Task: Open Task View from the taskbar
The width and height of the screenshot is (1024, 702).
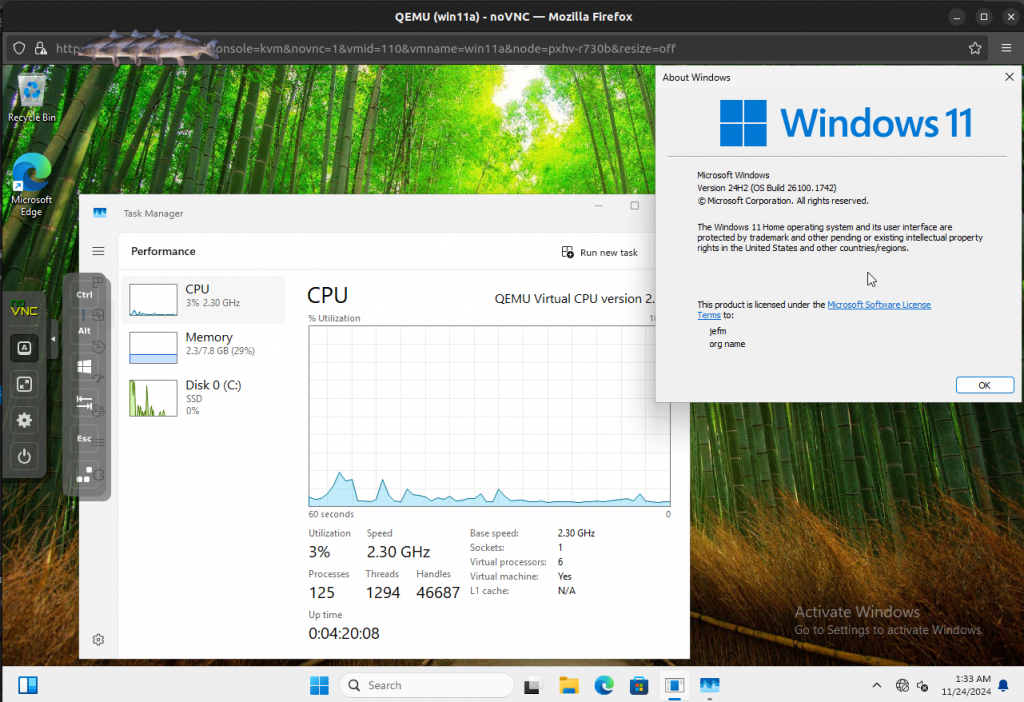Action: click(532, 685)
